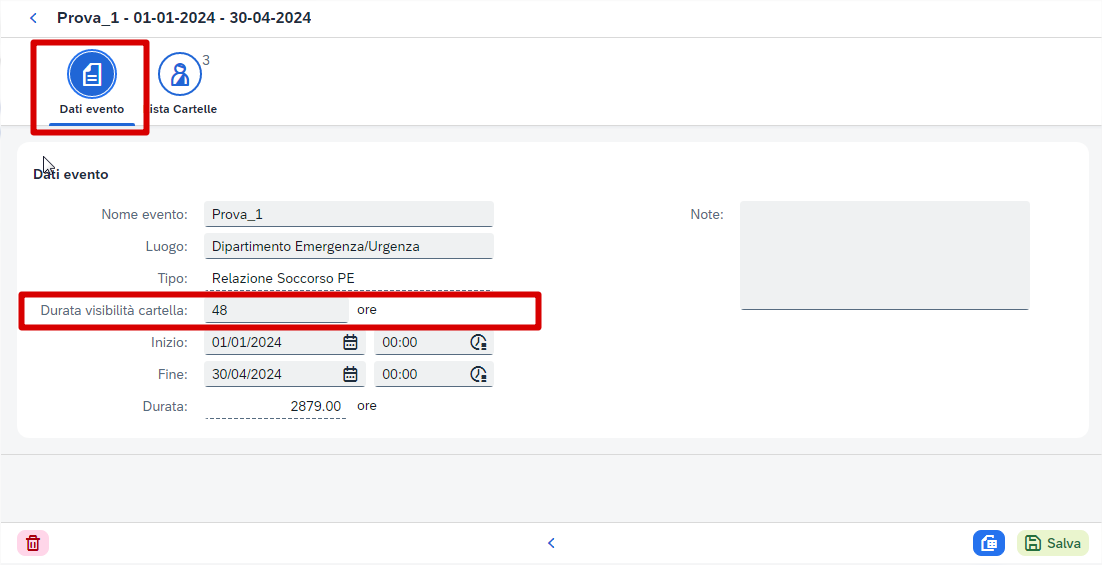Image resolution: width=1102 pixels, height=565 pixels.
Task: Focus the Note text area
Action: (x=885, y=255)
